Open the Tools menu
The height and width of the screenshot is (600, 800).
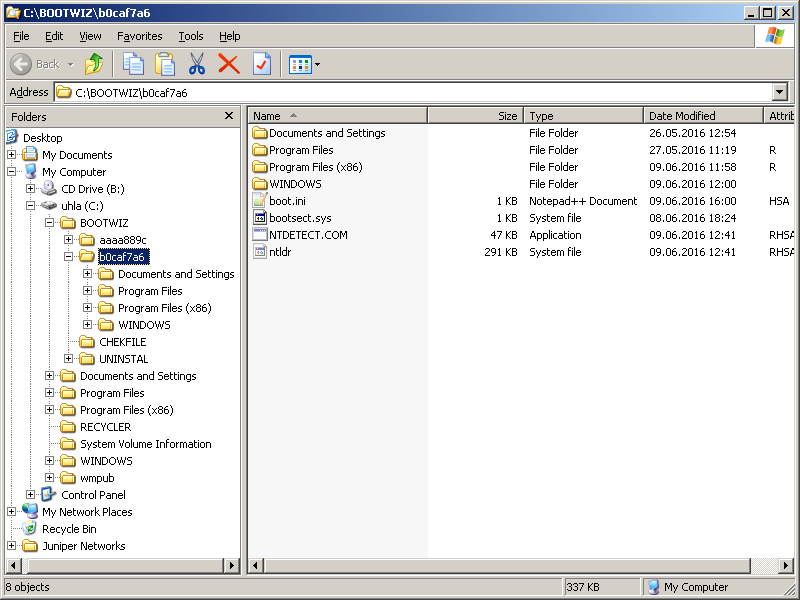tap(190, 36)
